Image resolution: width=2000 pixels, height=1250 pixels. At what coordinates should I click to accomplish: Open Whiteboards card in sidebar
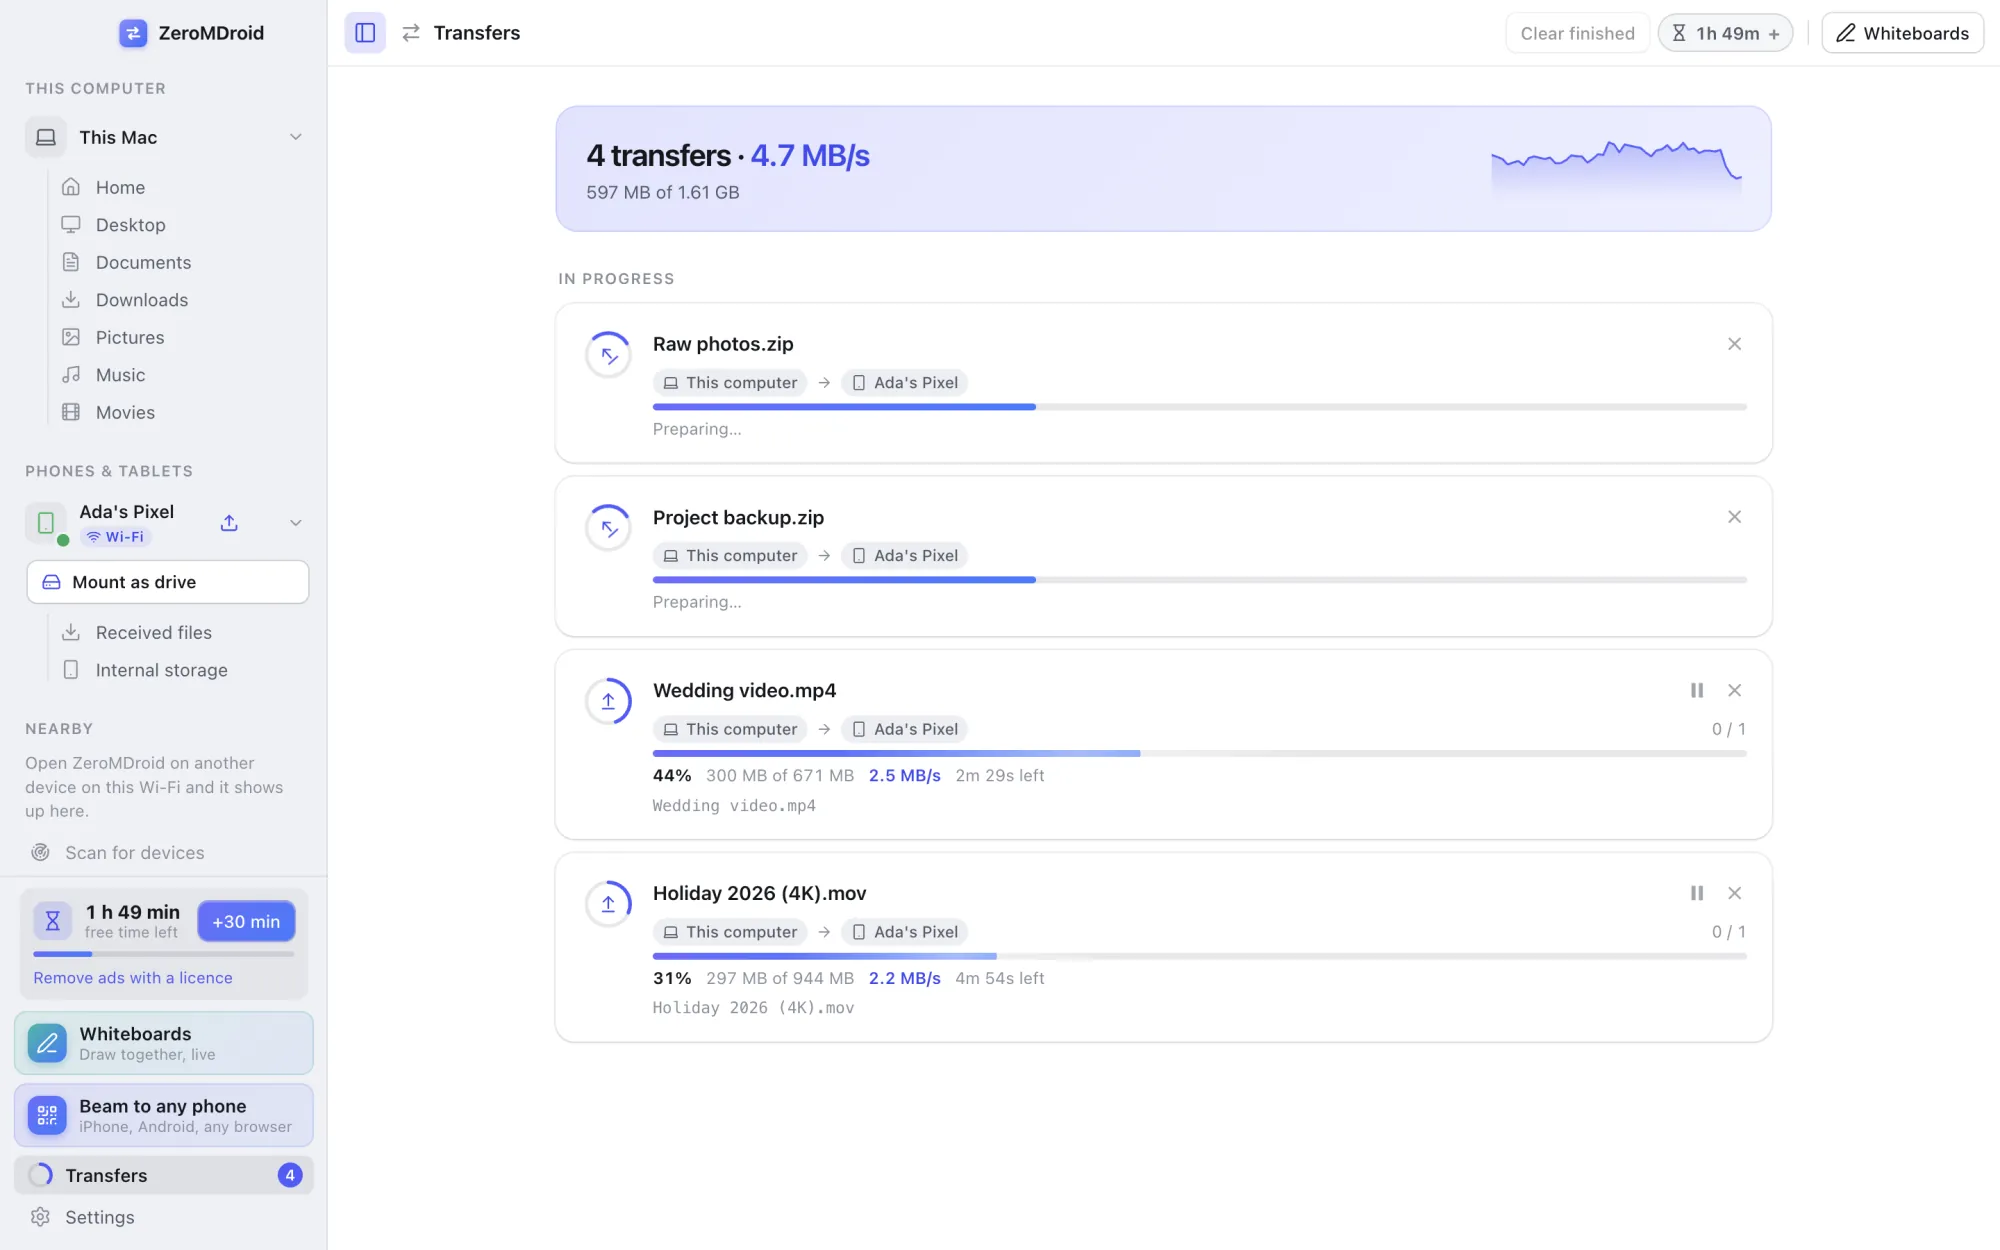point(164,1043)
